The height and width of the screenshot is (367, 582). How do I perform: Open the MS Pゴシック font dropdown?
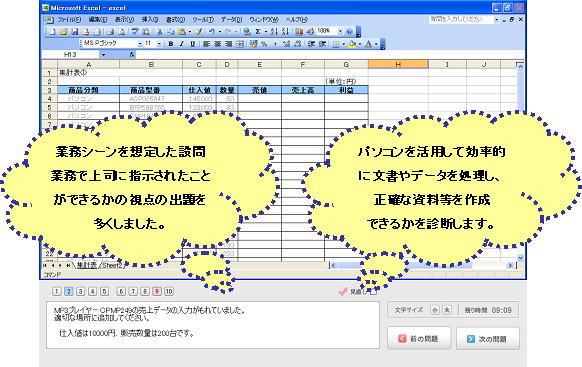pos(140,44)
